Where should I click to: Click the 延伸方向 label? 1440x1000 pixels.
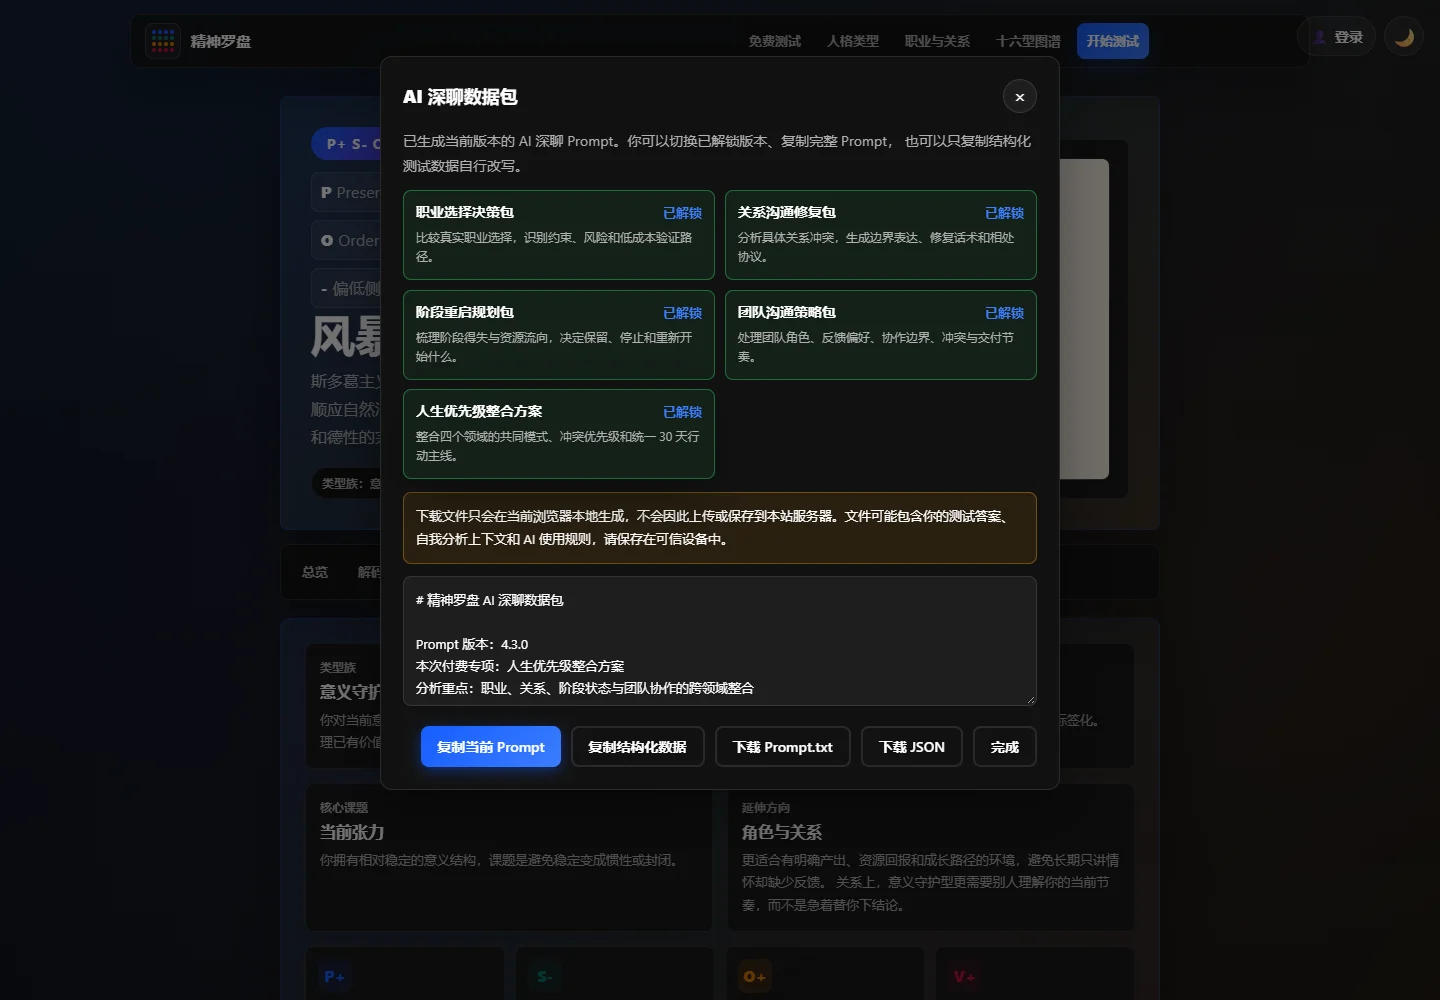tap(766, 808)
